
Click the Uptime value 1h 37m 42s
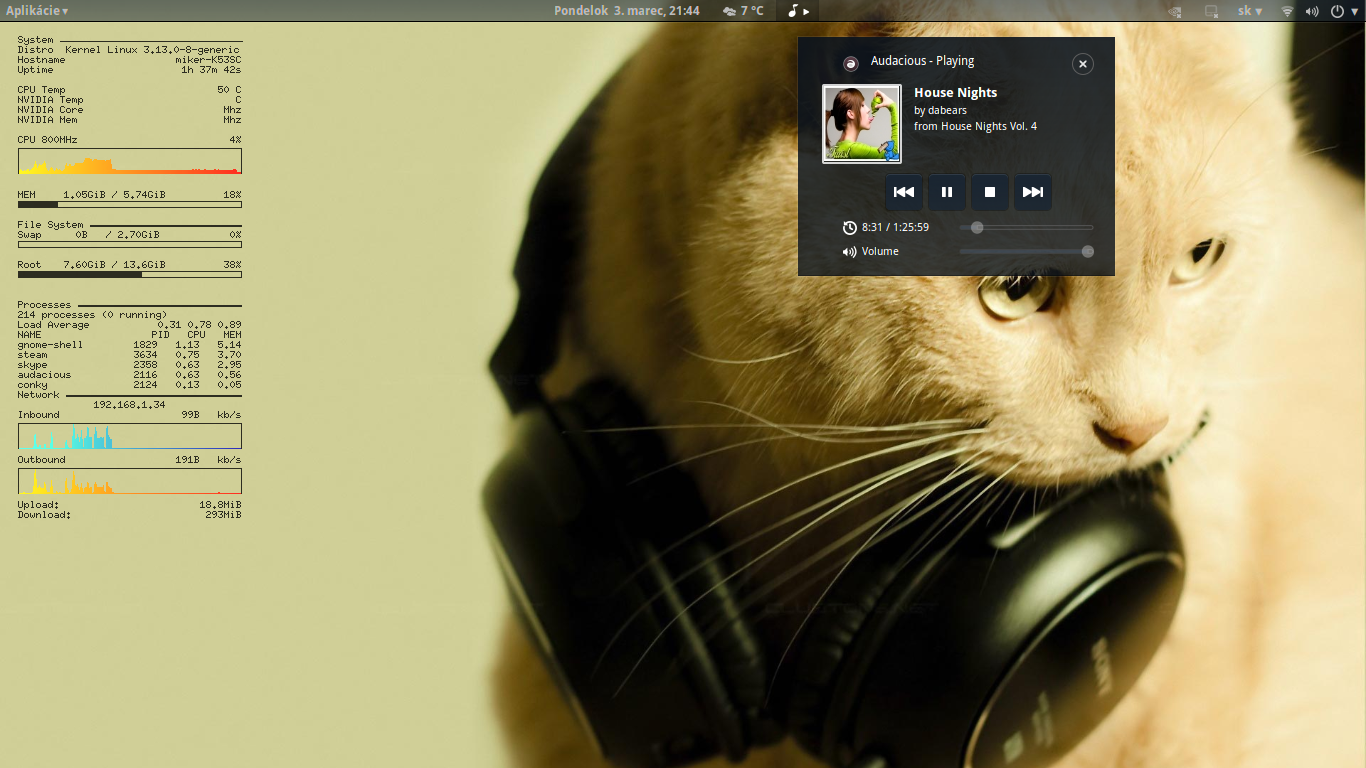point(211,70)
